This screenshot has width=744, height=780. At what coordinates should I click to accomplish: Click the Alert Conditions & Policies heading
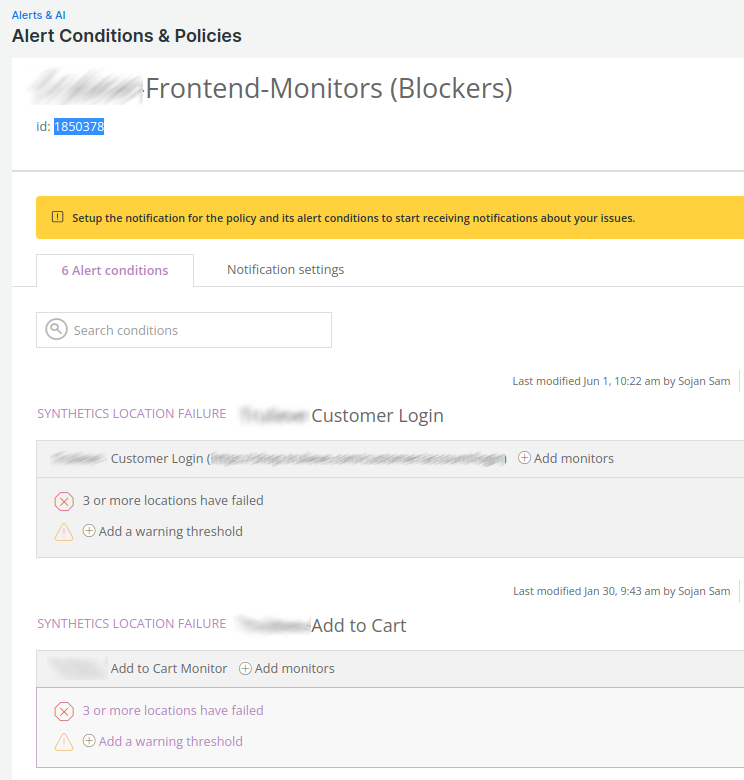point(127,36)
